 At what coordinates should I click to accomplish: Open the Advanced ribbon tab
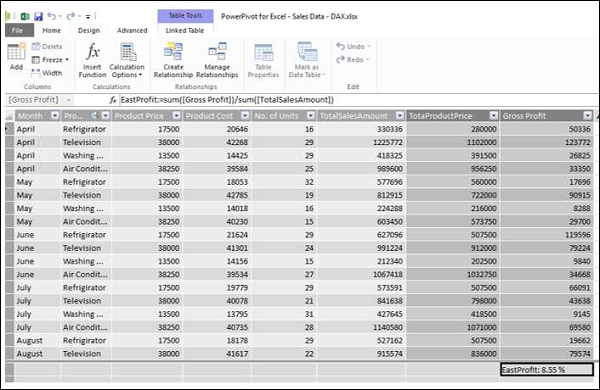click(132, 31)
